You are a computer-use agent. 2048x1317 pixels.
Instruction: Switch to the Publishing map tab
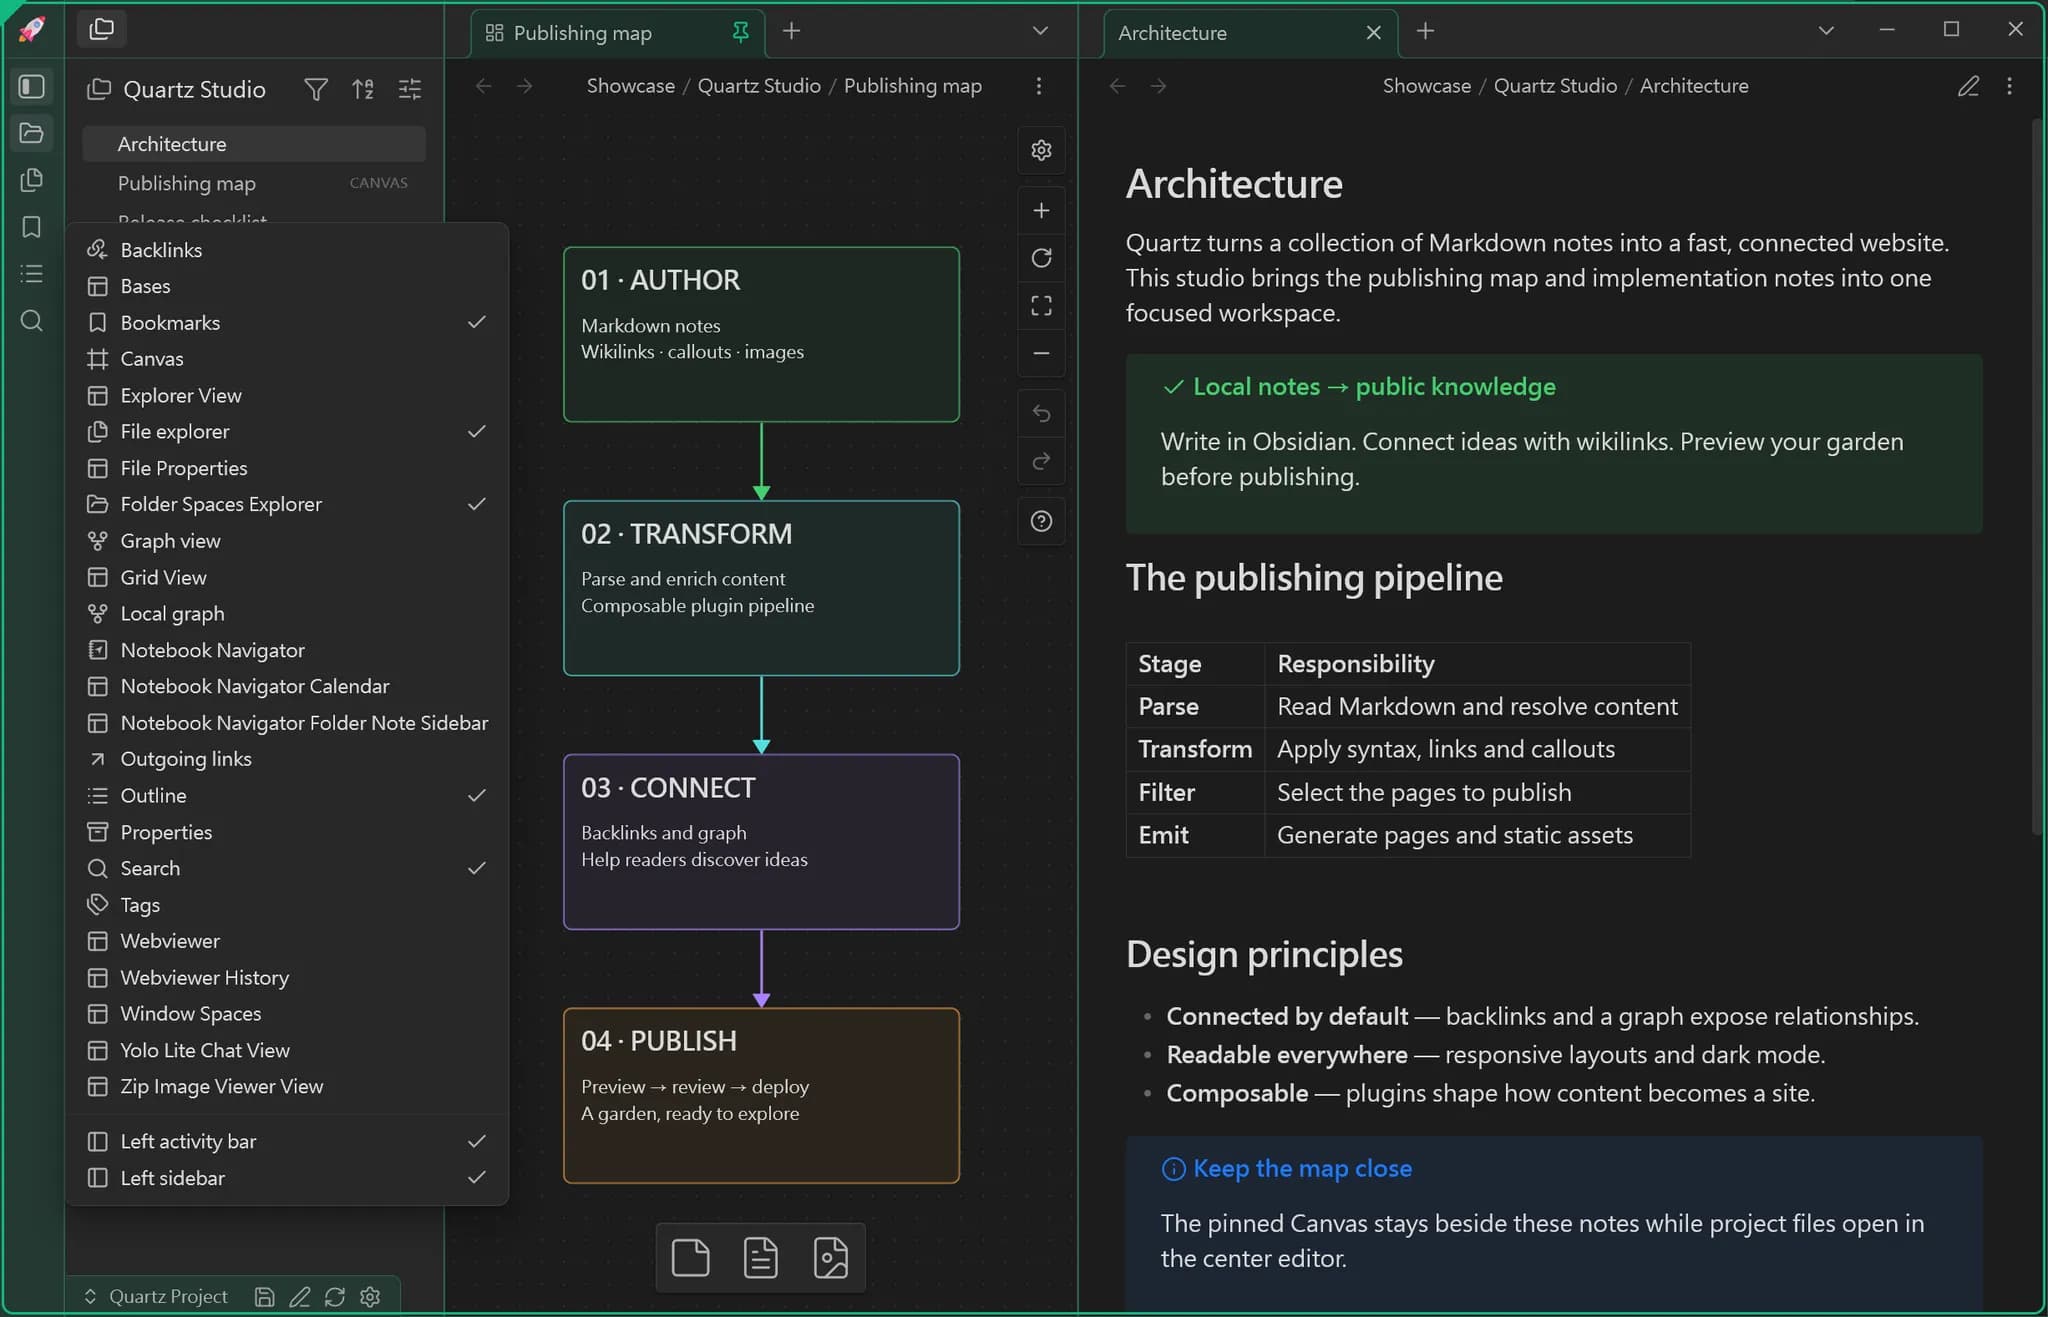(x=616, y=33)
